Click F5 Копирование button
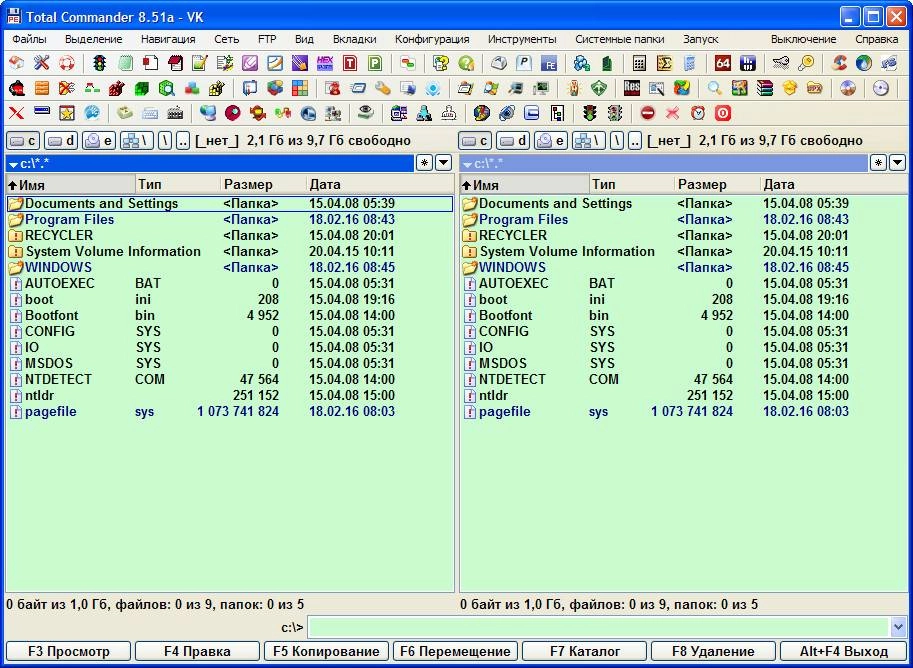The height and width of the screenshot is (668, 913). coord(326,651)
